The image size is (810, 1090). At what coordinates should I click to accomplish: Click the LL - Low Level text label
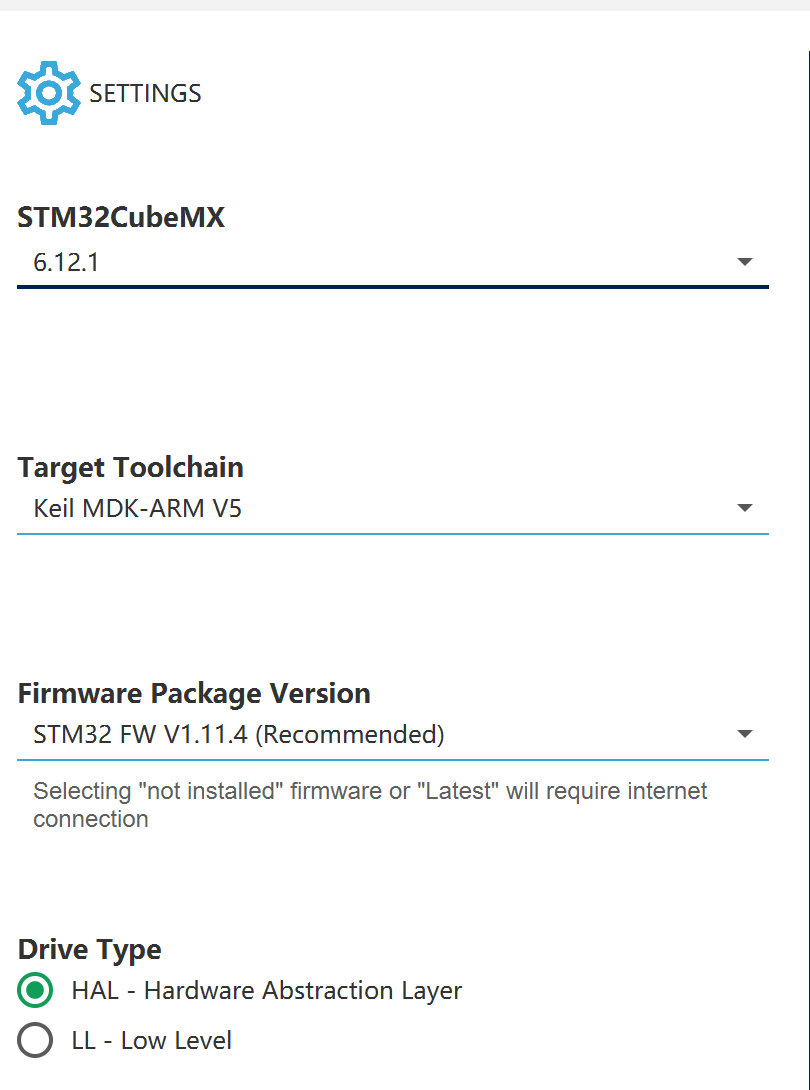(151, 1040)
